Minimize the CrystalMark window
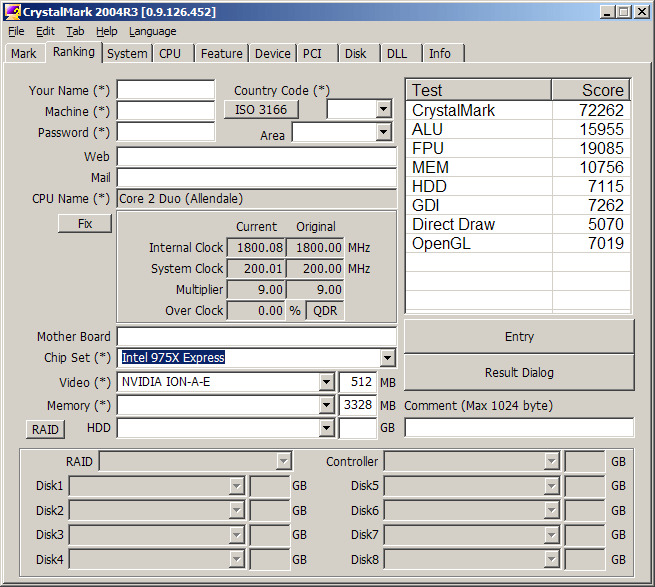 607,12
